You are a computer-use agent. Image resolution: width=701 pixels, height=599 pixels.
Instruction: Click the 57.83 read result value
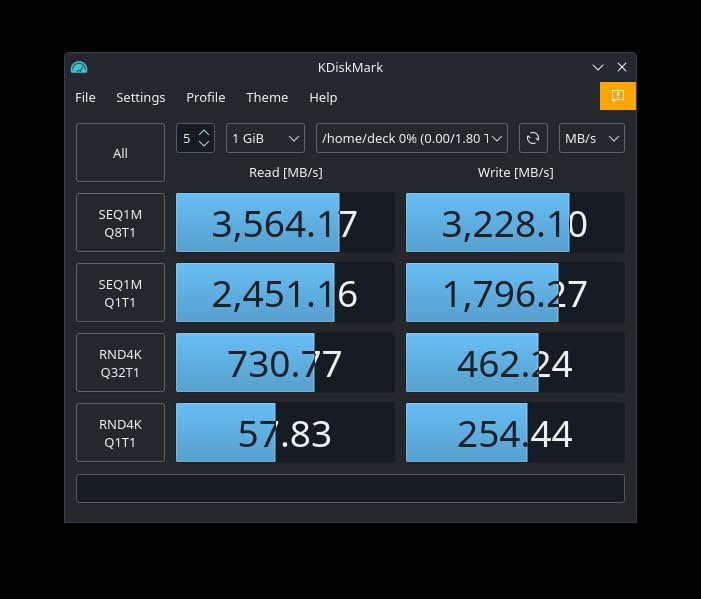tap(285, 433)
